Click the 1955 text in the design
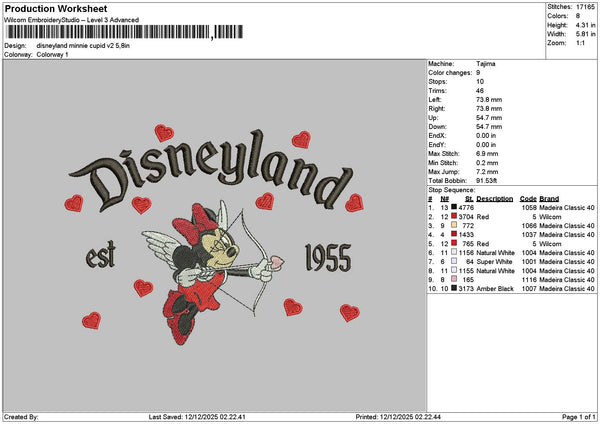The height and width of the screenshot is (424, 600). coord(326,258)
